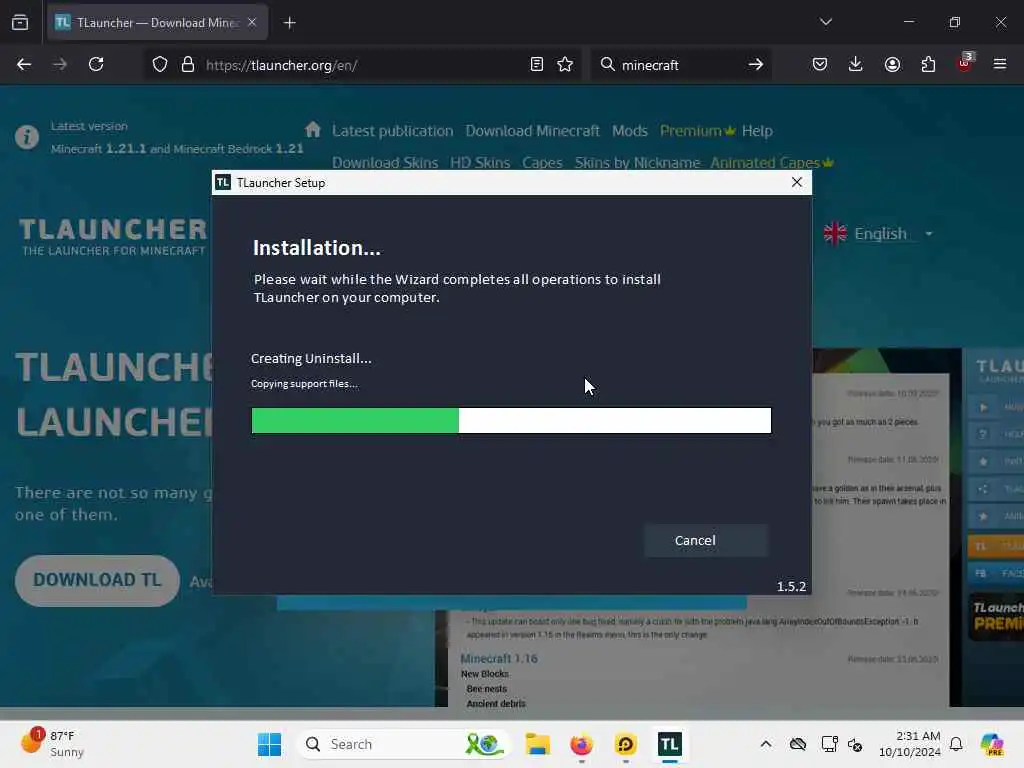Image resolution: width=1024 pixels, height=768 pixels.
Task: Open Help menu link
Action: click(757, 131)
